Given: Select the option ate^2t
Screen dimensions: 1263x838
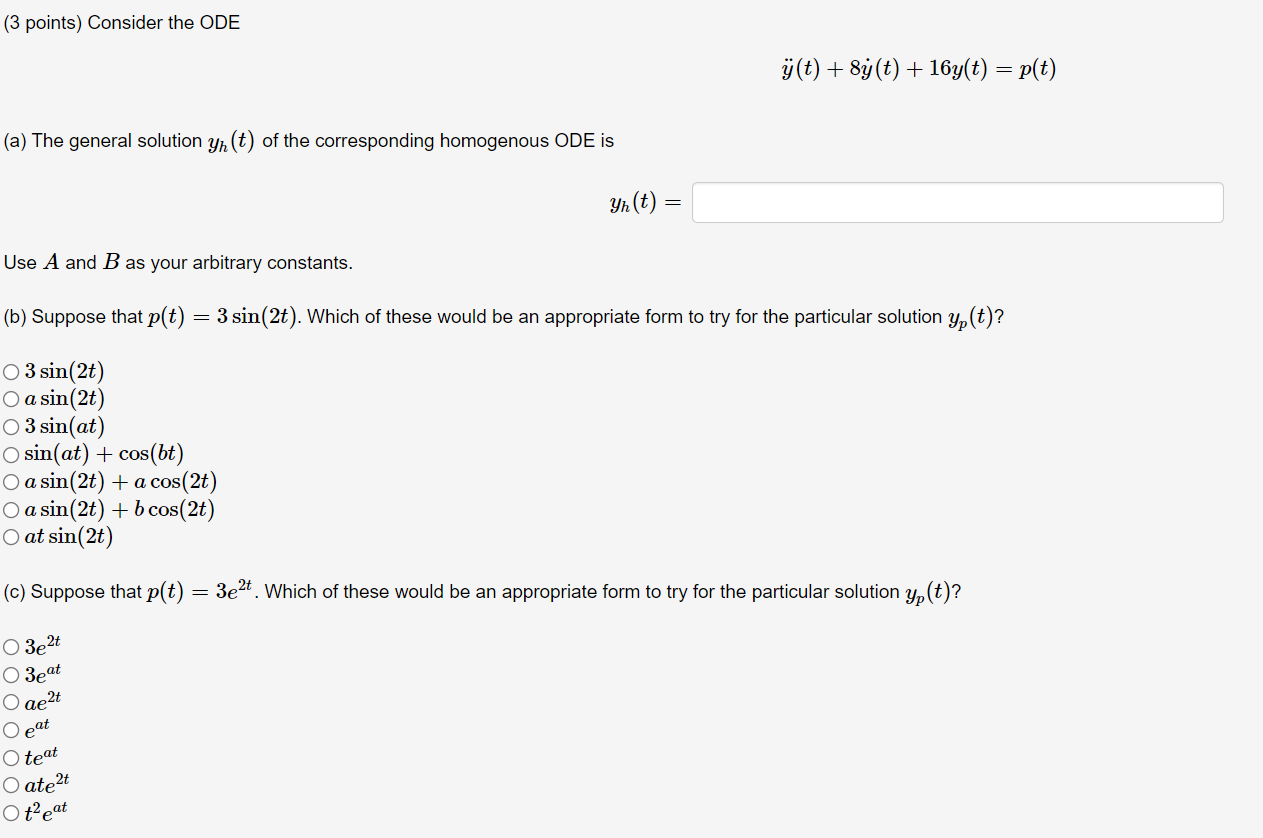Looking at the screenshot, I should 11,785.
